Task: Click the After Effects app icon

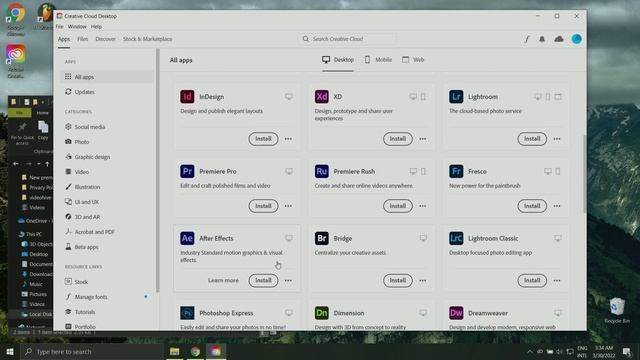Action: pos(187,238)
